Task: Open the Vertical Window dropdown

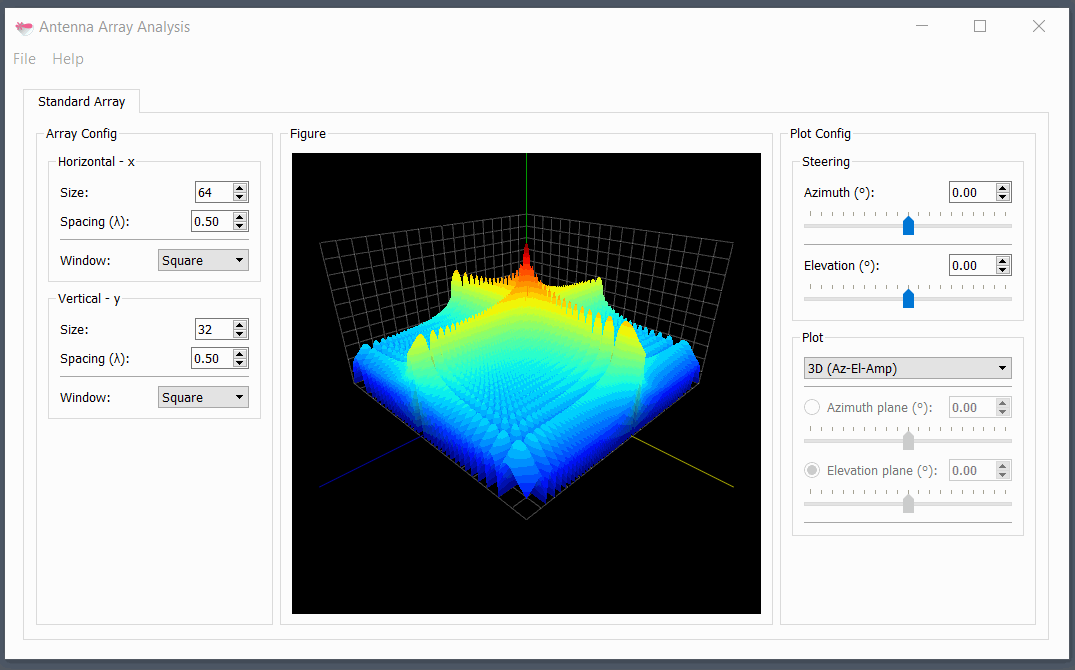Action: click(203, 398)
